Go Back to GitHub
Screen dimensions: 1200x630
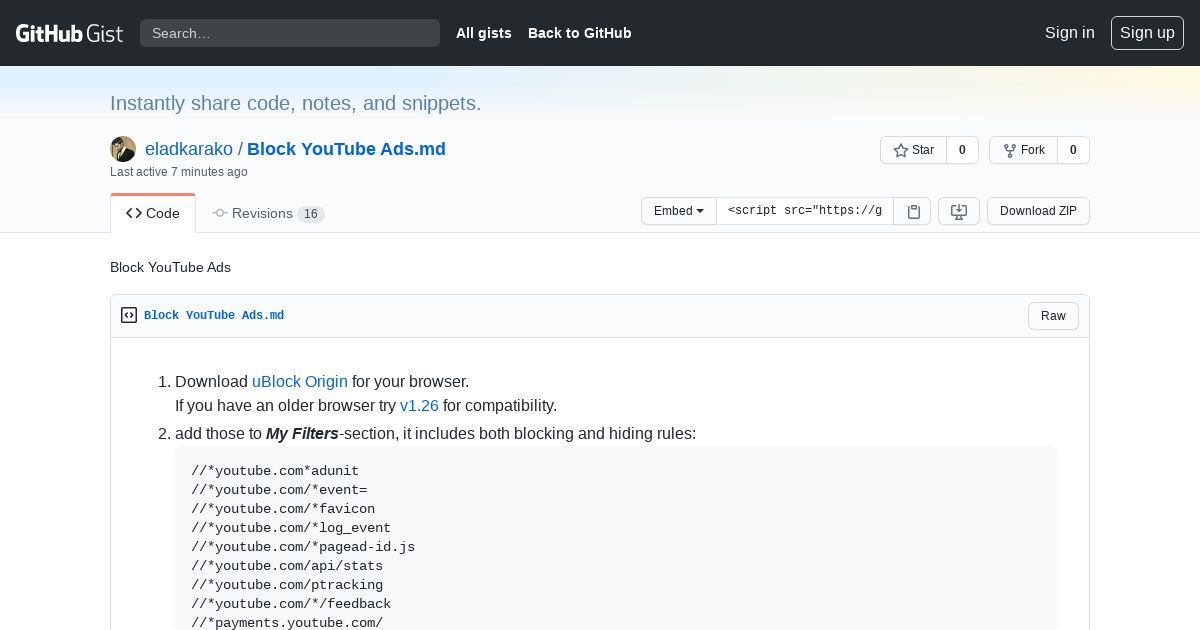pyautogui.click(x=580, y=33)
